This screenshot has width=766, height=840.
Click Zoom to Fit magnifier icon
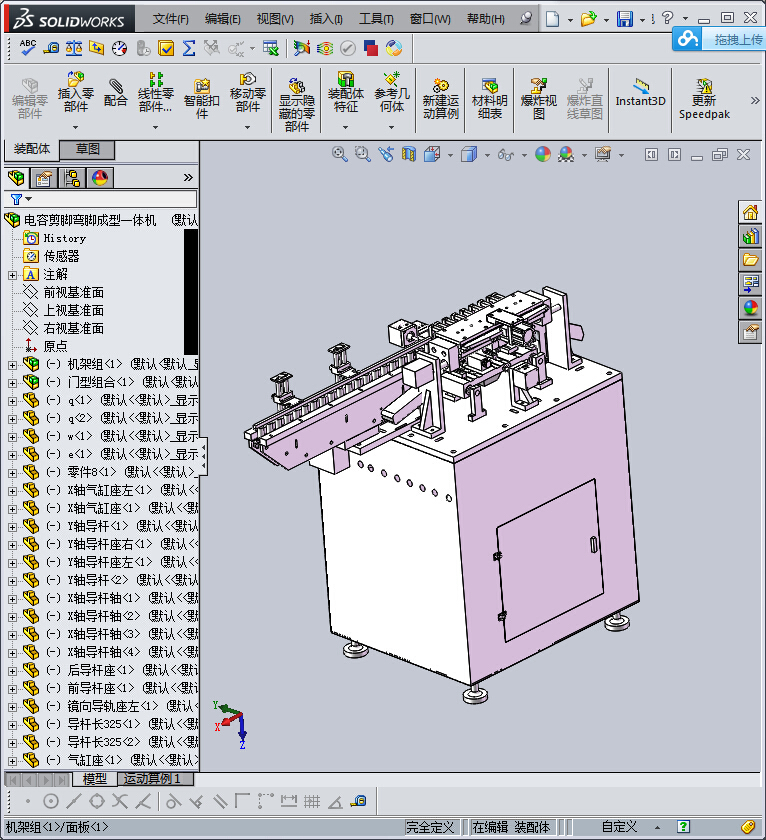339,154
